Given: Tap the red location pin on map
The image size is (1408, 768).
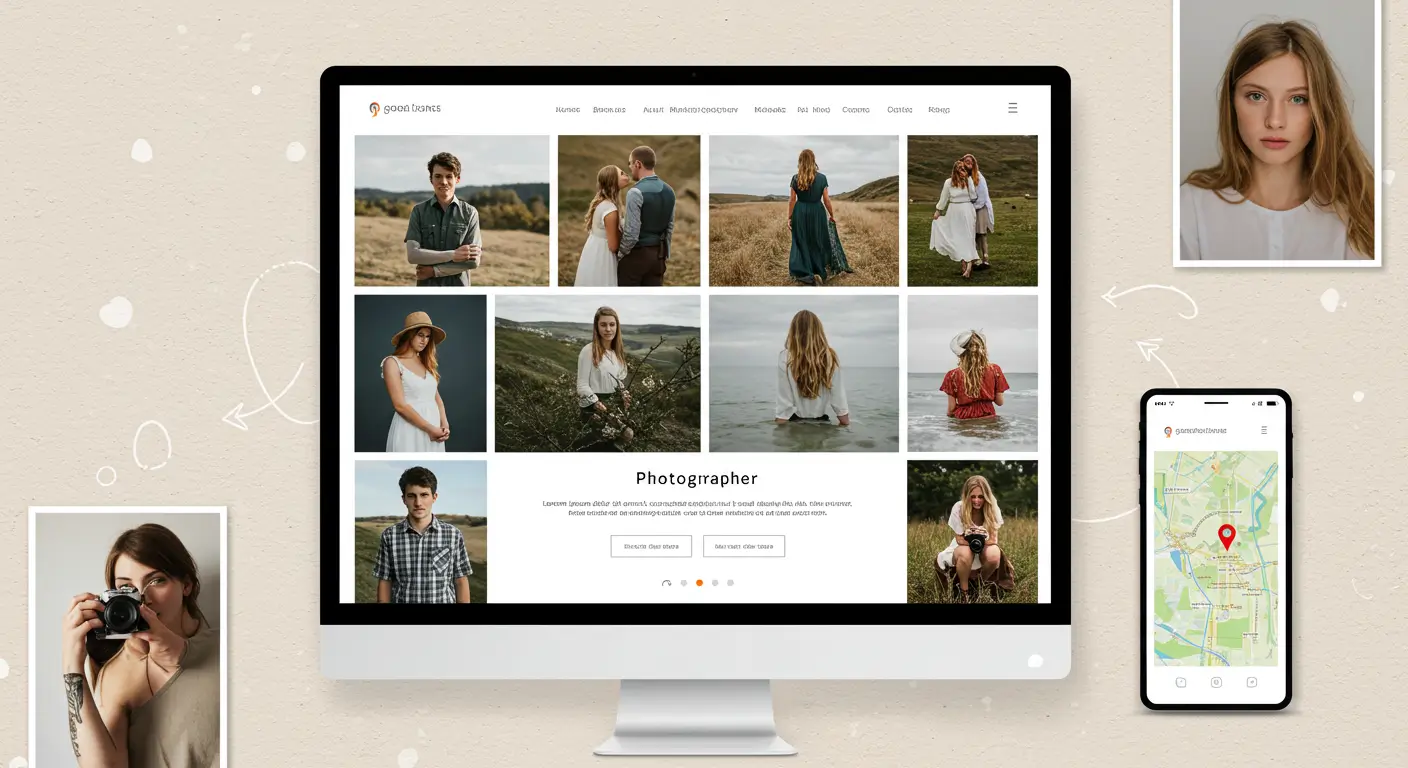Looking at the screenshot, I should [x=1226, y=535].
